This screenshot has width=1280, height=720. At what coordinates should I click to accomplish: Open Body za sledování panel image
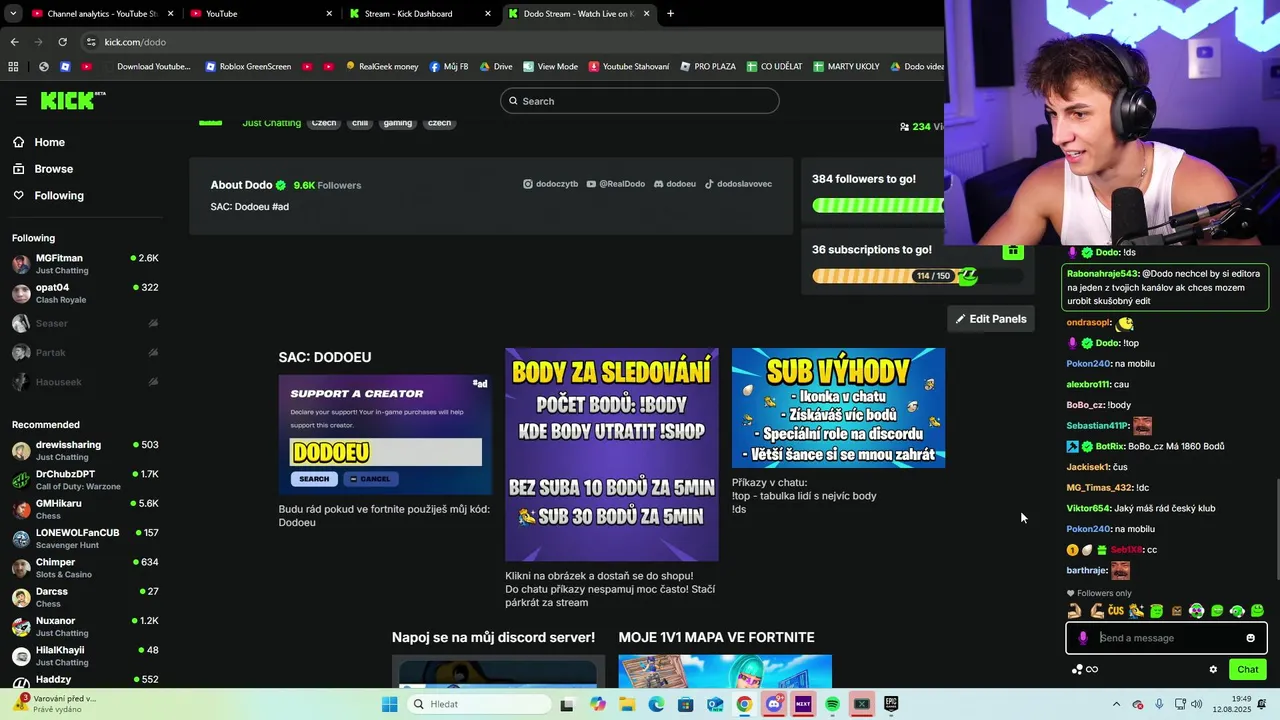point(612,455)
